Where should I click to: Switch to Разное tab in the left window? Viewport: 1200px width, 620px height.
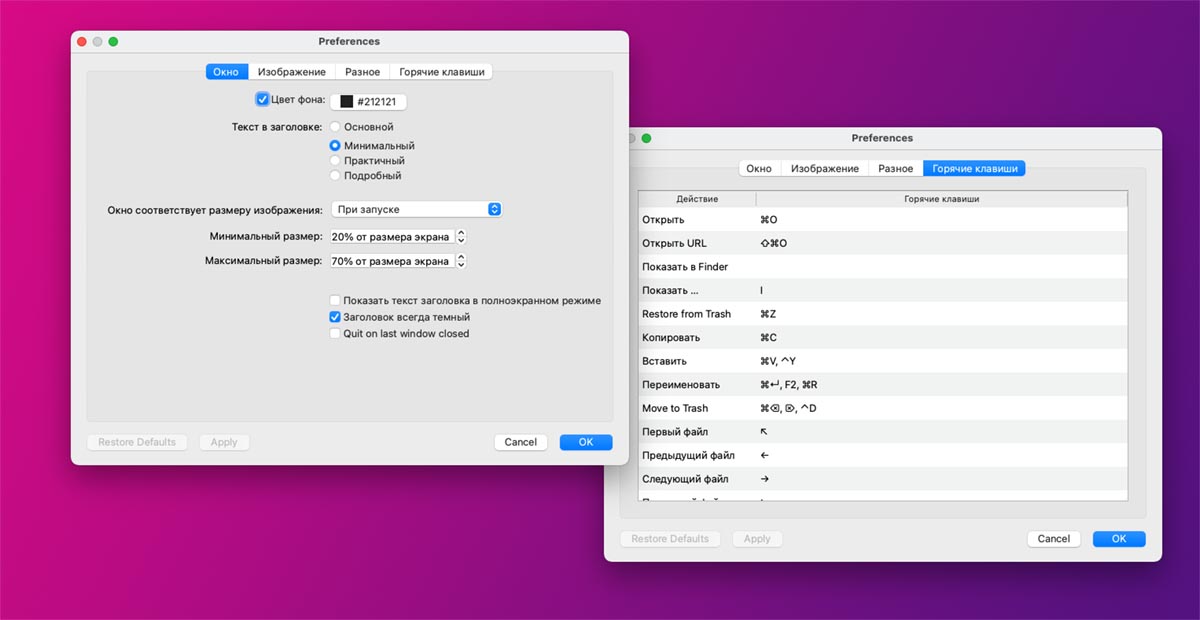(x=362, y=72)
